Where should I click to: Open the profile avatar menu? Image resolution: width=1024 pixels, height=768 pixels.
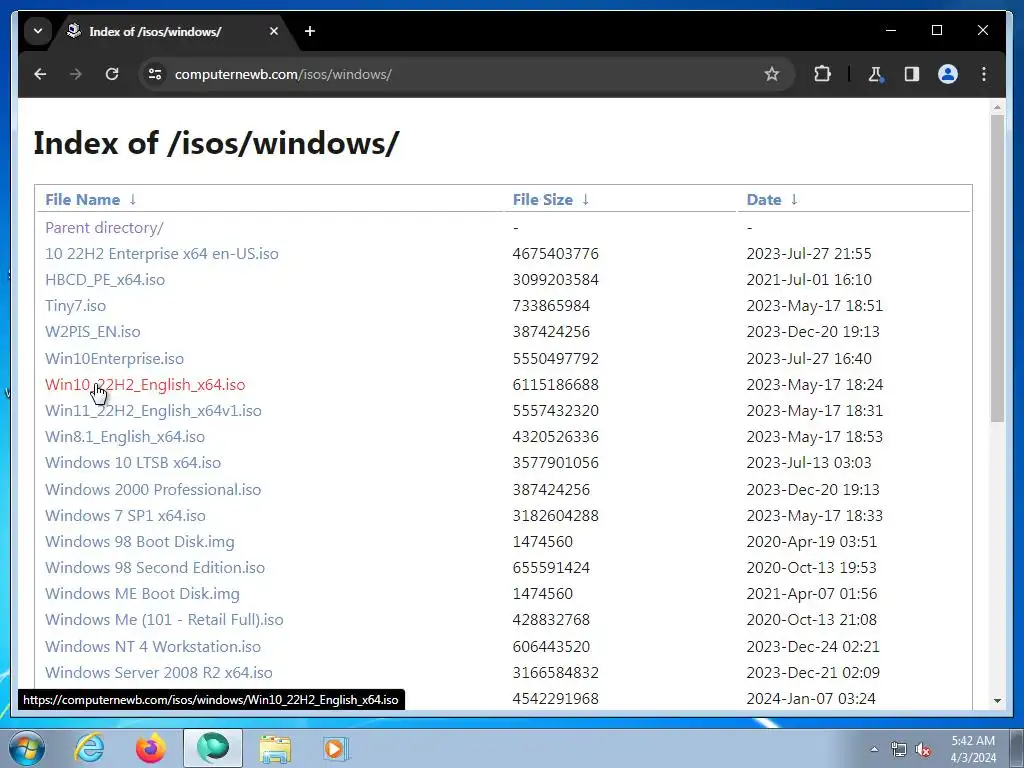click(948, 74)
